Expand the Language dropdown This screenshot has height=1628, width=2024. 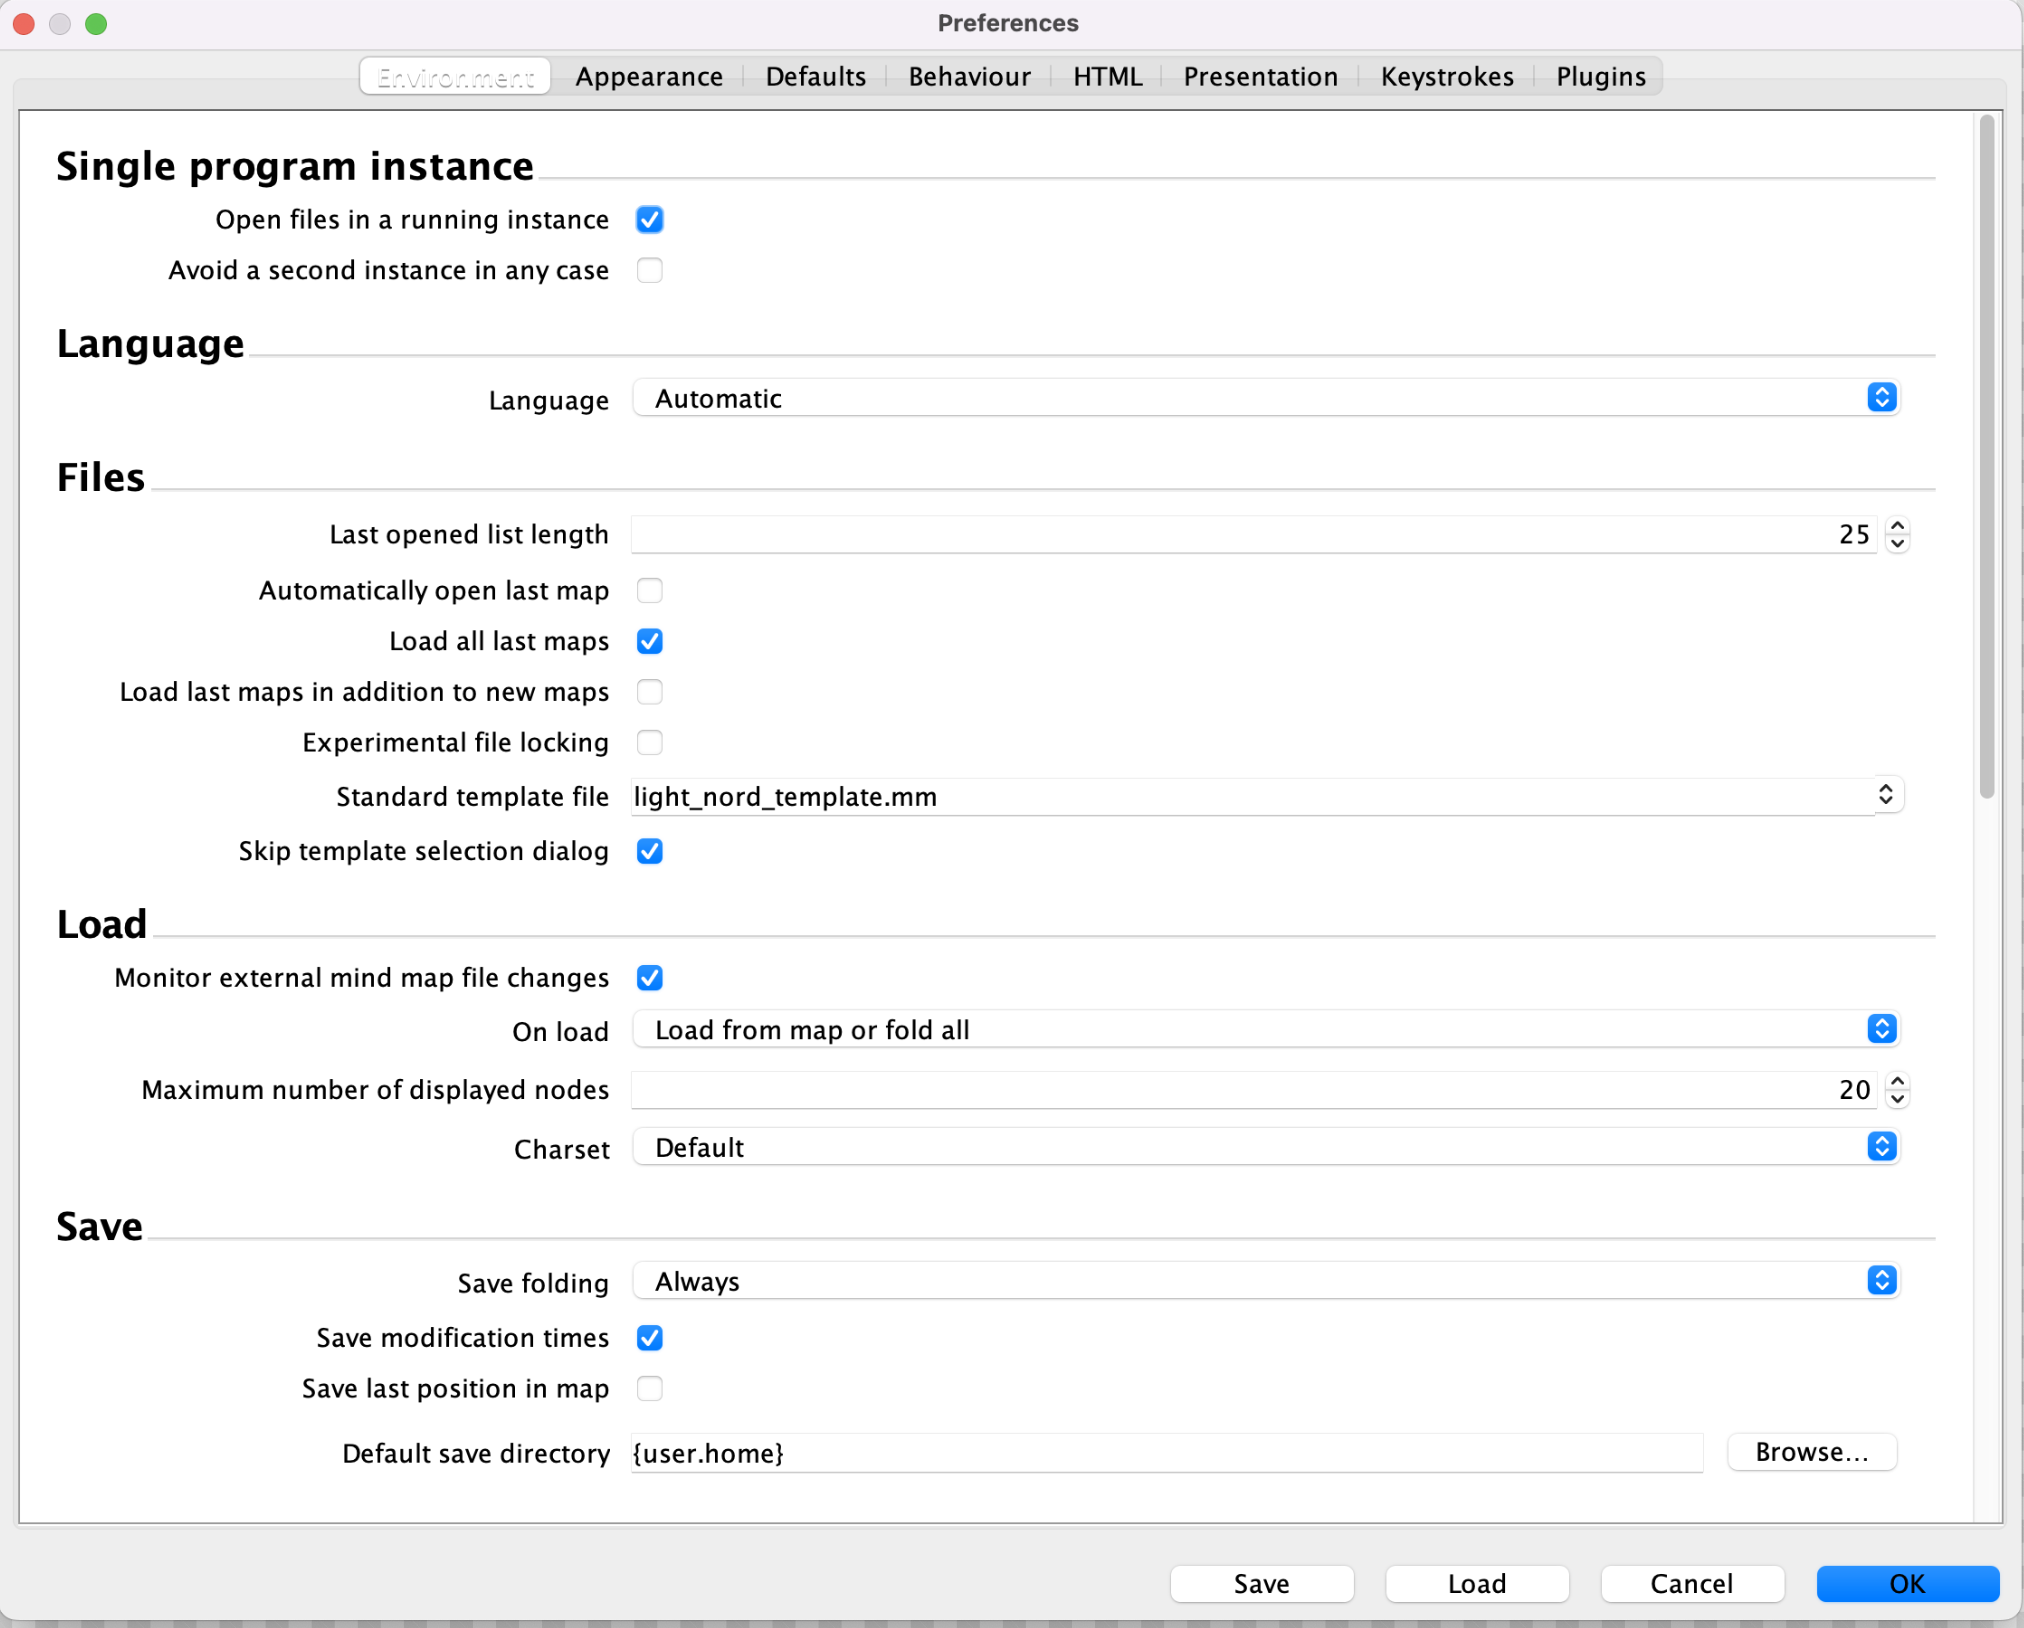coord(1883,397)
